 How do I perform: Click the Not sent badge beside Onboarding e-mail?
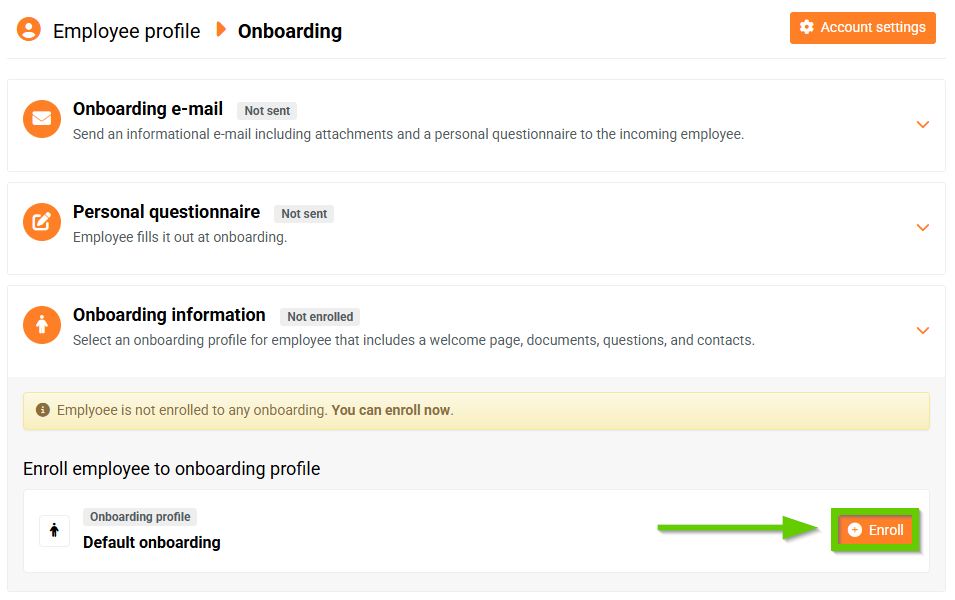(x=267, y=111)
